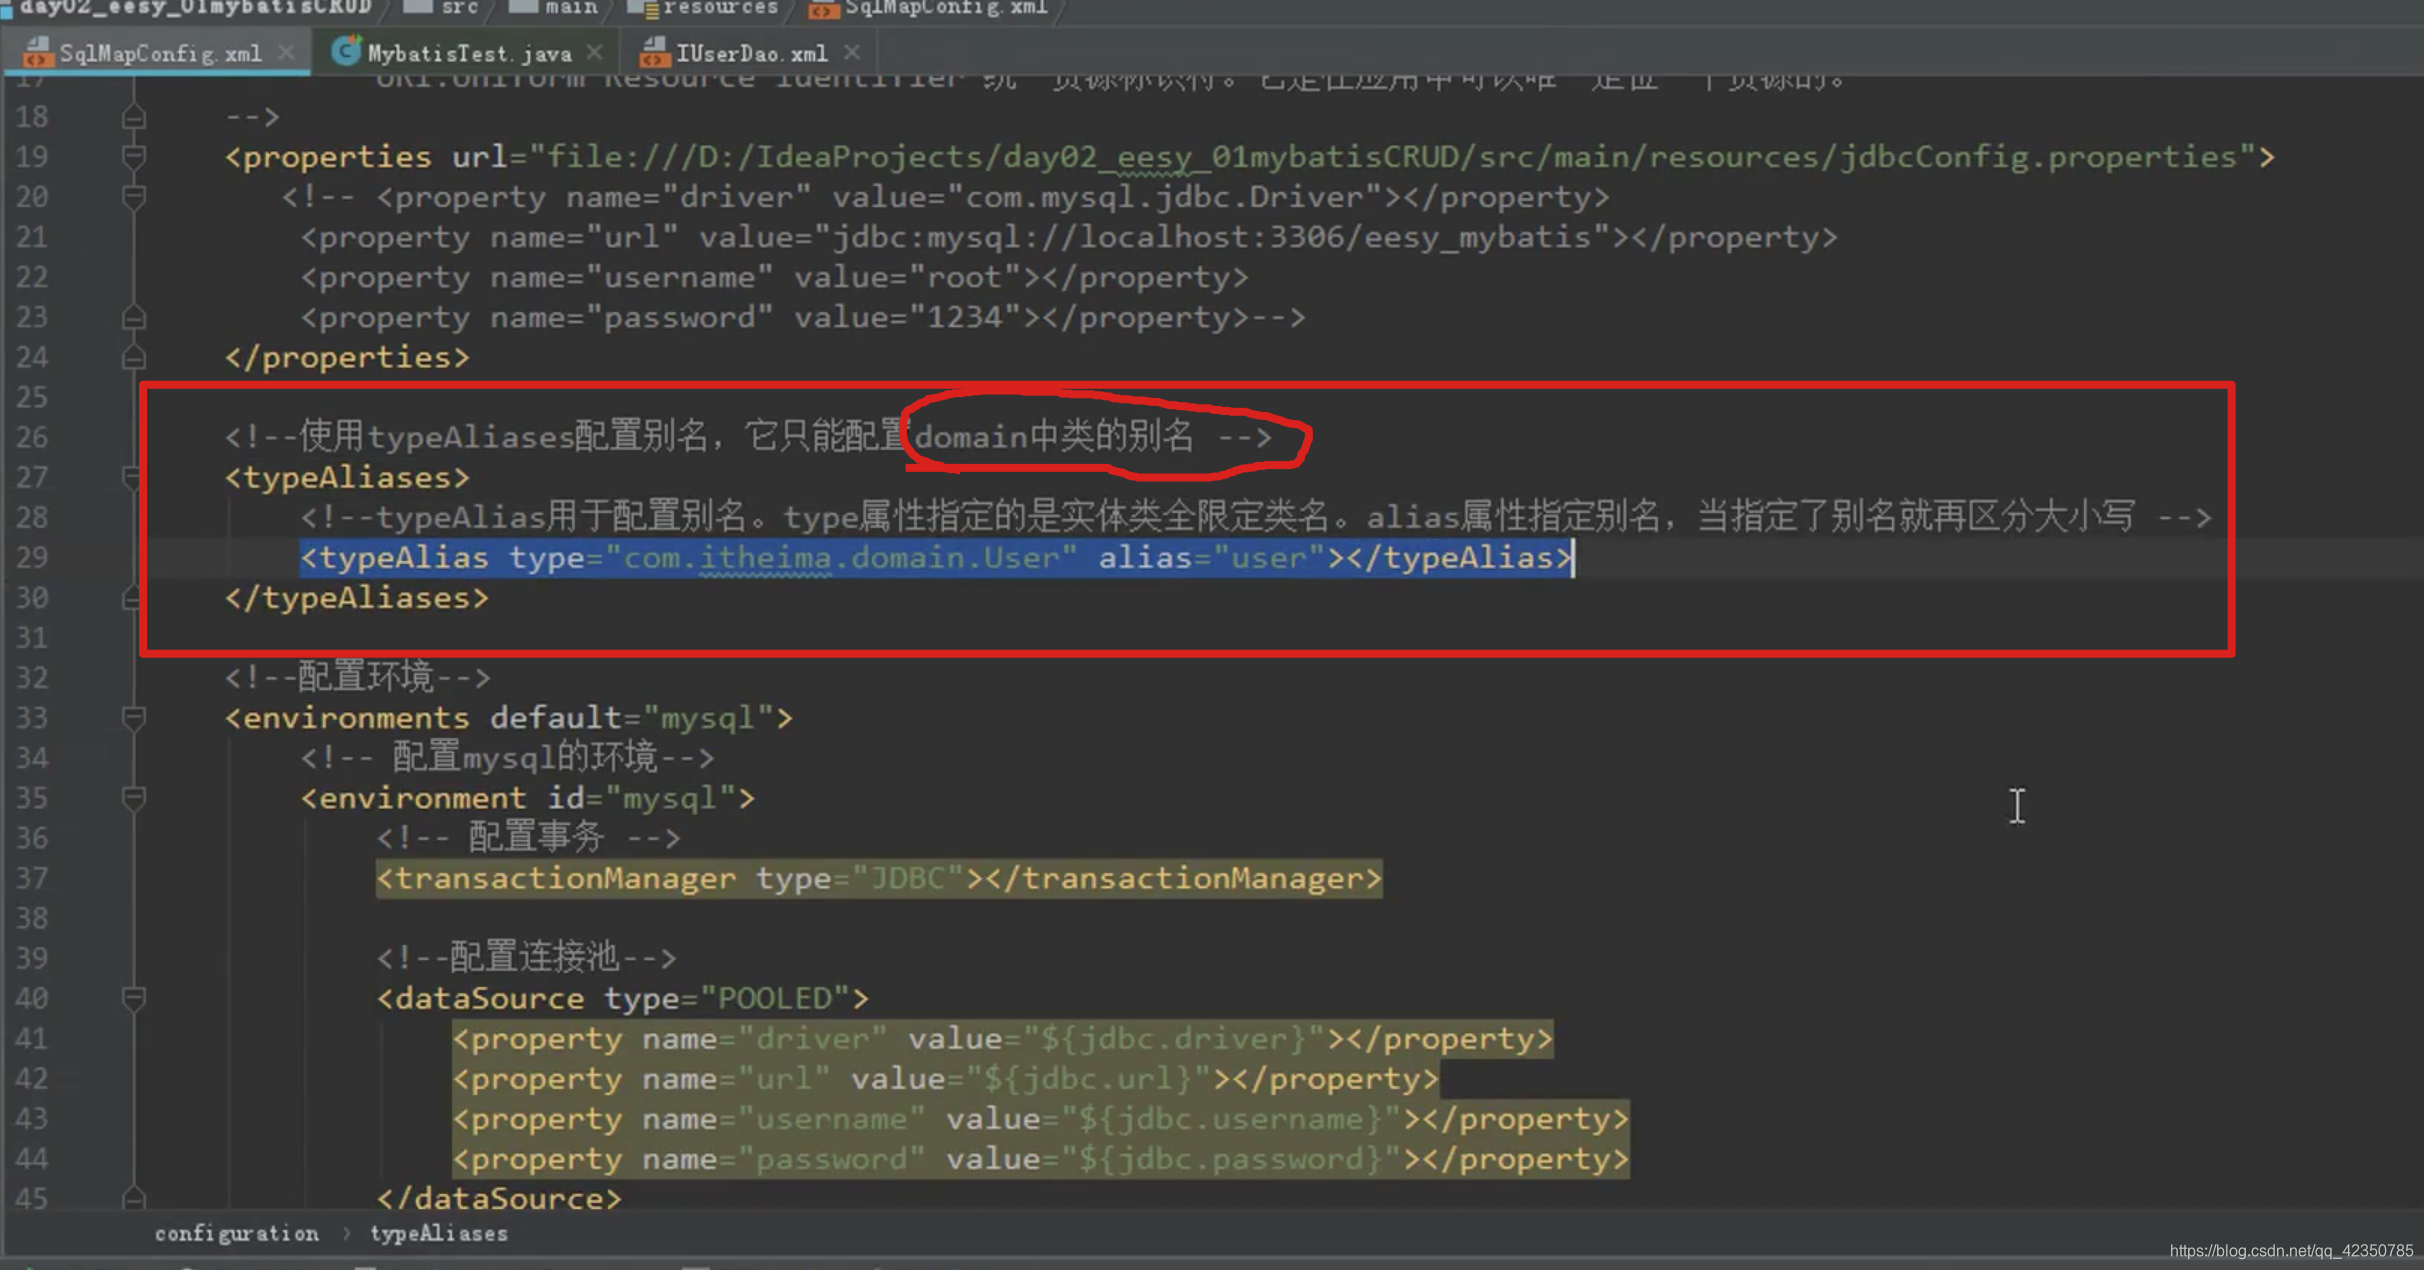Click the src folder icon in navigation bar
The image size is (2424, 1270).
click(417, 7)
